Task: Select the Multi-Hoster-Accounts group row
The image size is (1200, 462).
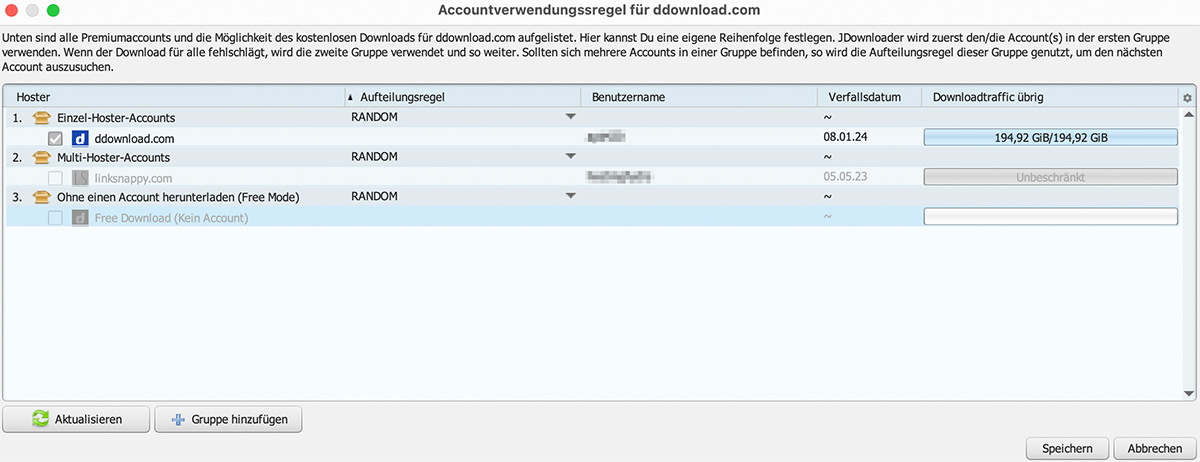Action: [592, 158]
